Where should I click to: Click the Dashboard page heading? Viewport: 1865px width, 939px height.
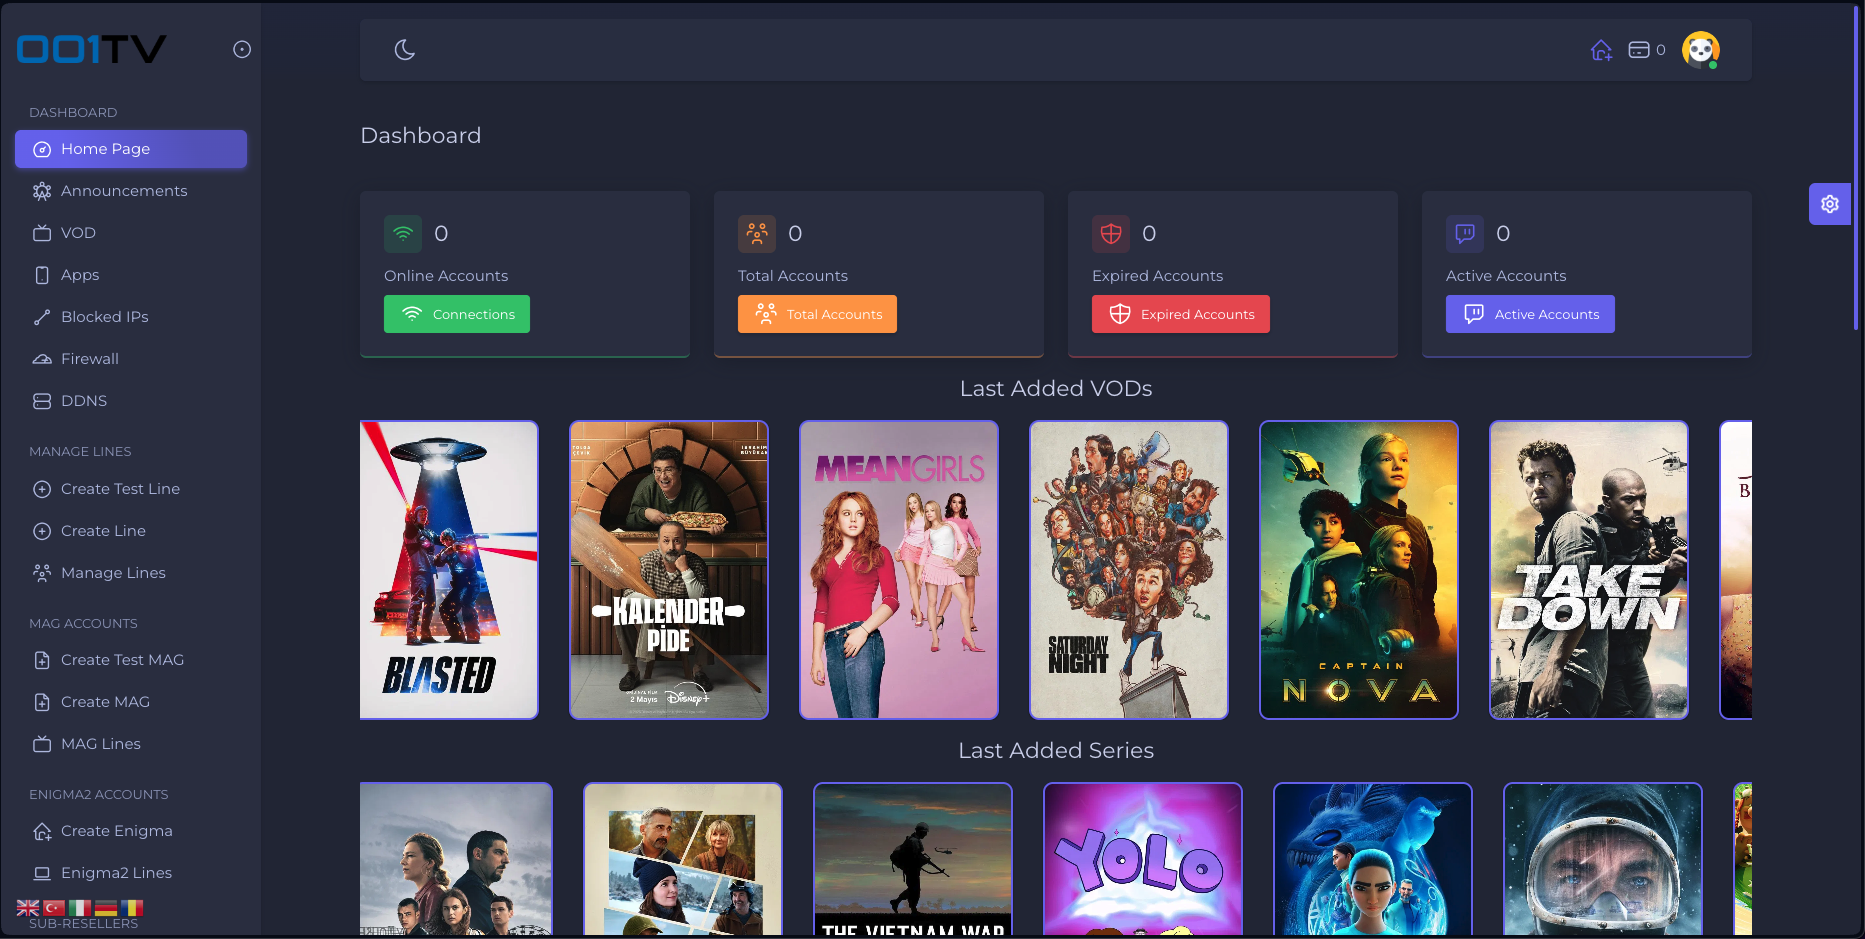(x=421, y=136)
